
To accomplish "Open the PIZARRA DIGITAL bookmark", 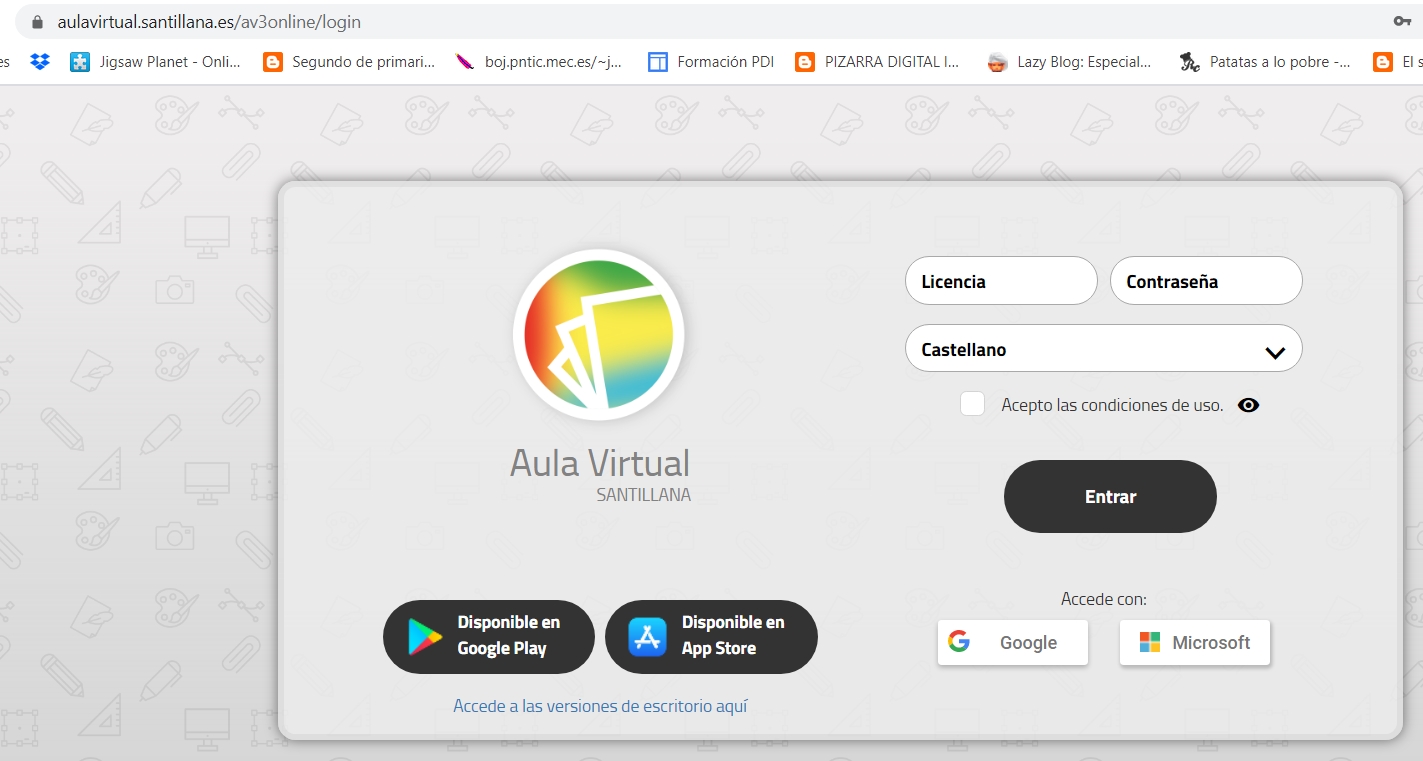I will click(x=878, y=61).
